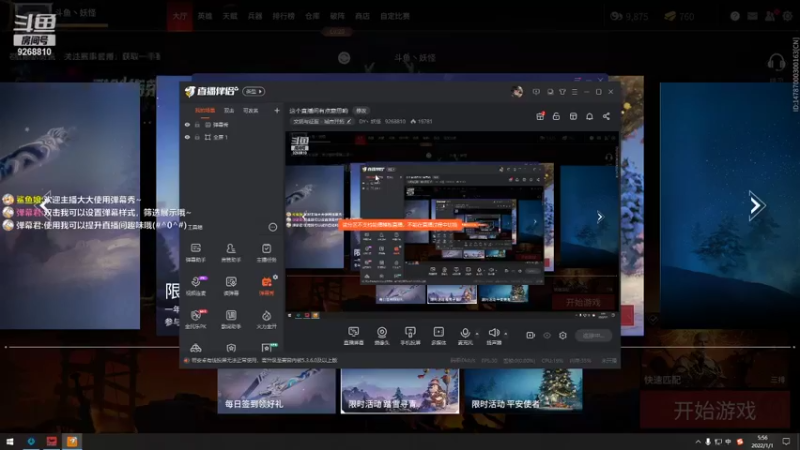Mute the 扬声器 speaker in the bottom bar
The image size is (800, 450).
pyautogui.click(x=493, y=336)
